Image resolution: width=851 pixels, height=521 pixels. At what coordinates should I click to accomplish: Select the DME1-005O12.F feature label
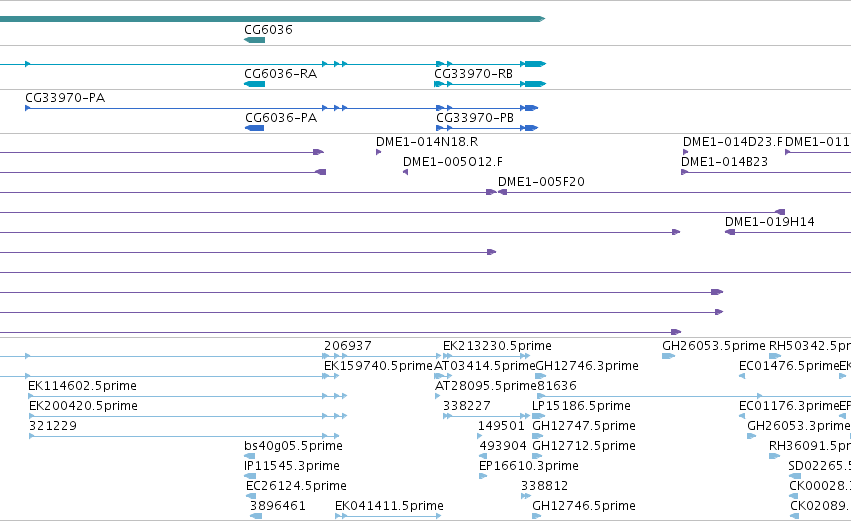click(x=453, y=162)
